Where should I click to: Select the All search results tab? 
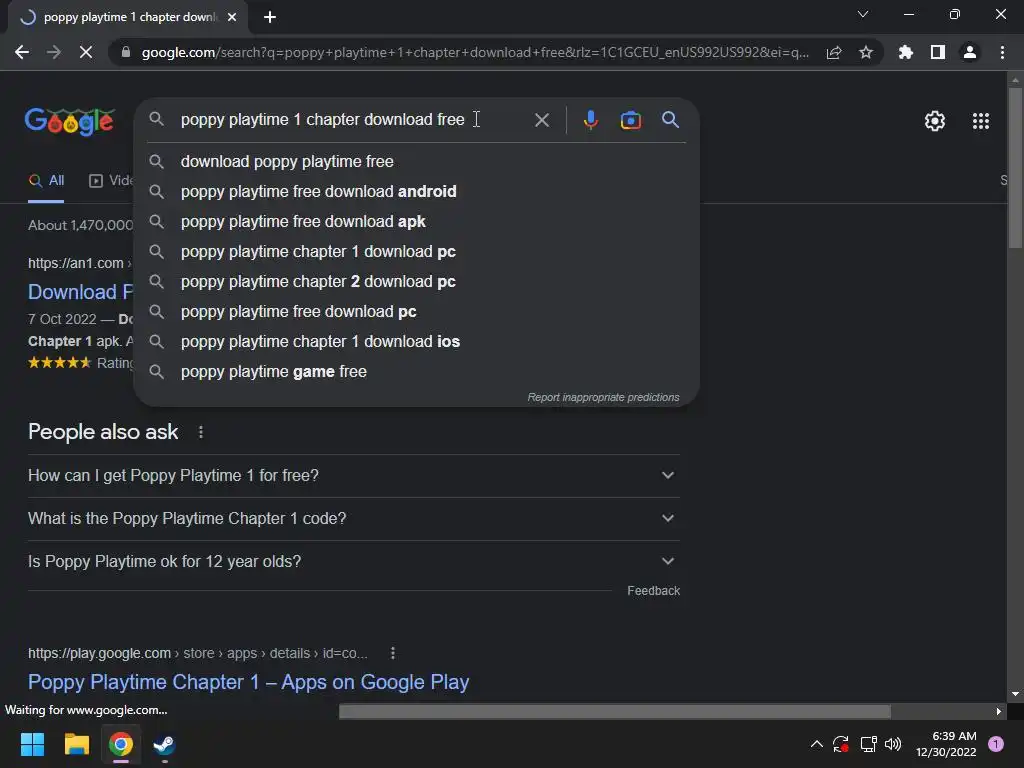46,181
